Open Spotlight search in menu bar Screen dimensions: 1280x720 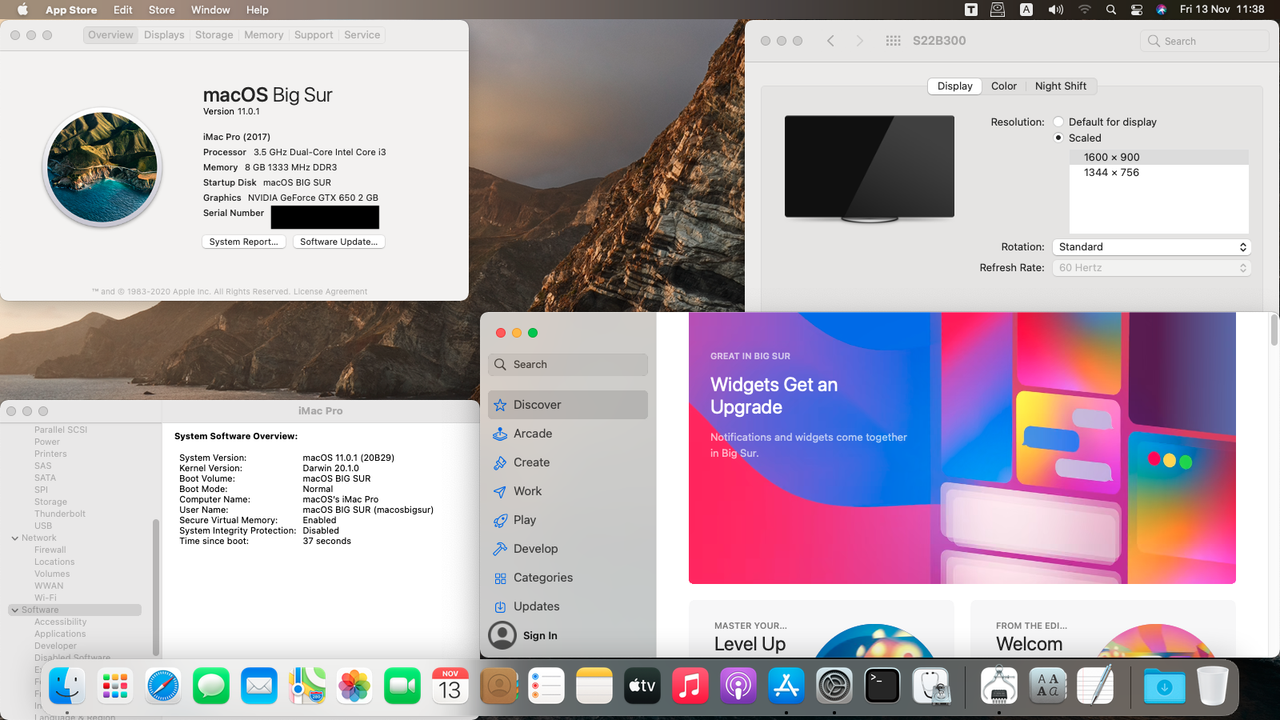pyautogui.click(x=1111, y=10)
